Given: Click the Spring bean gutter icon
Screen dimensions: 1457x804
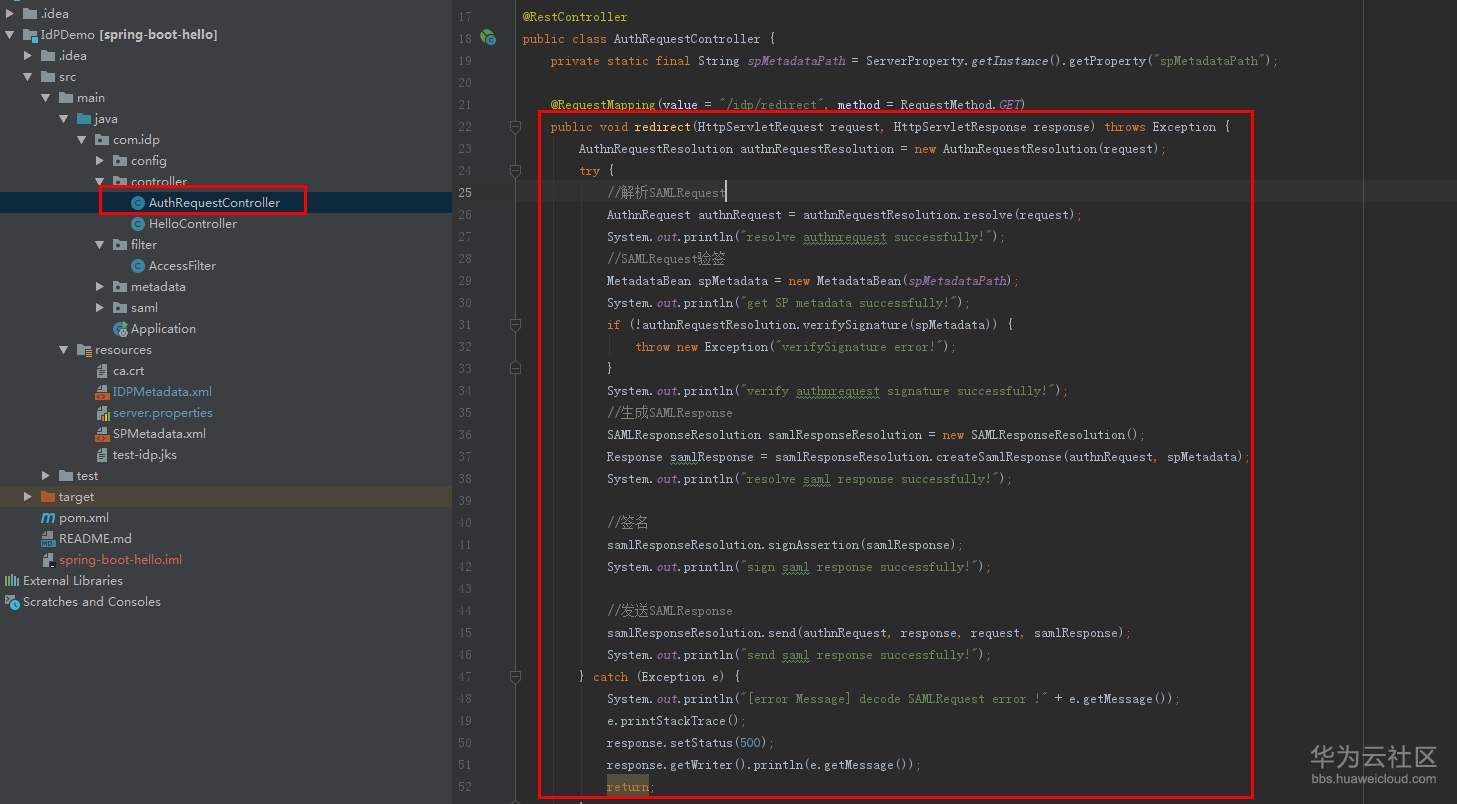Looking at the screenshot, I should pos(488,38).
